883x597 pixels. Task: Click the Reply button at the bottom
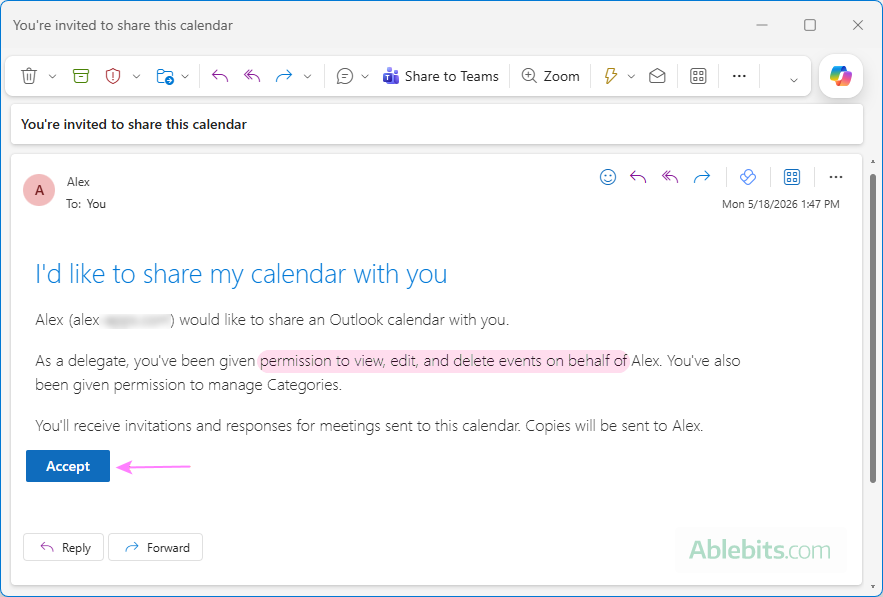click(63, 547)
